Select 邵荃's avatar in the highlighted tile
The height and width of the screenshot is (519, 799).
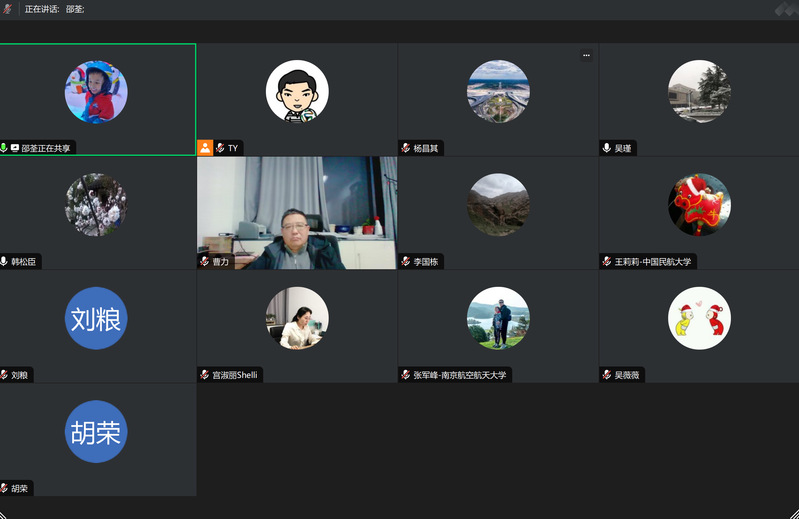tap(97, 92)
